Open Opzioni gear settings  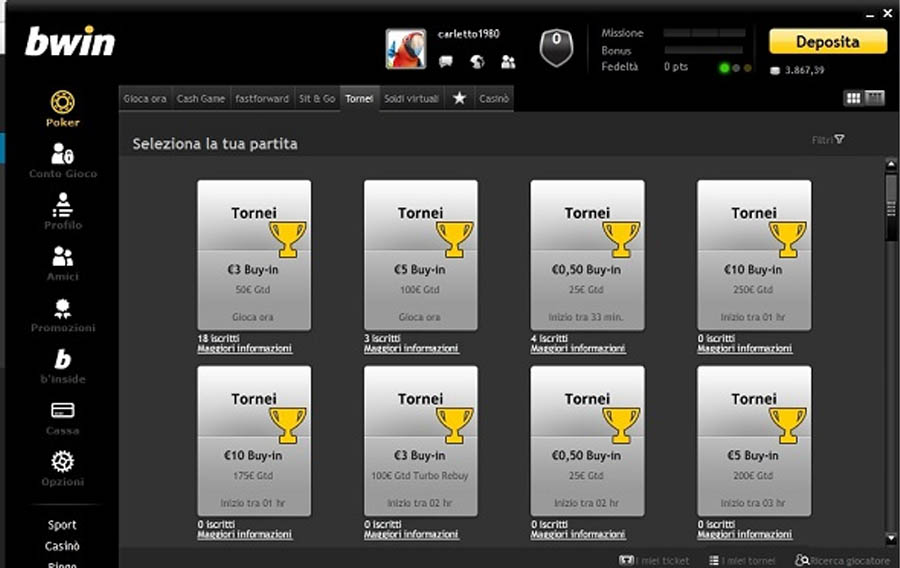click(x=63, y=469)
